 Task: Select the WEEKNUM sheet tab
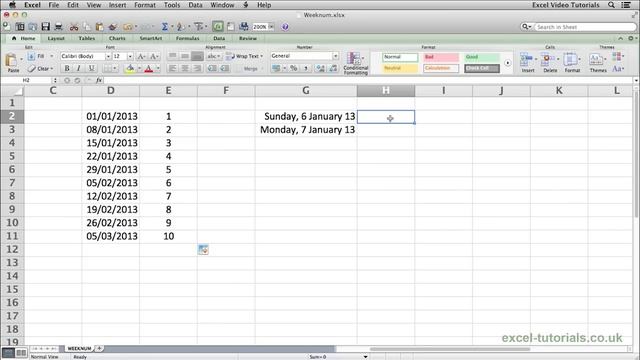(79, 349)
